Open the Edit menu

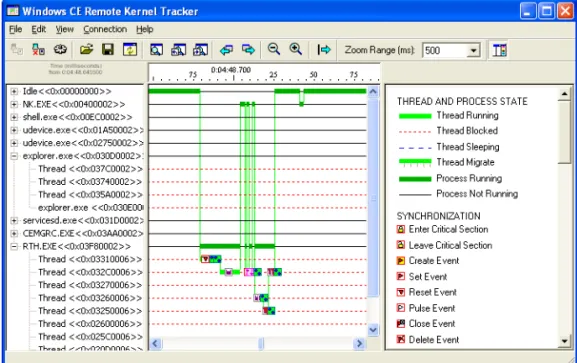(x=39, y=29)
